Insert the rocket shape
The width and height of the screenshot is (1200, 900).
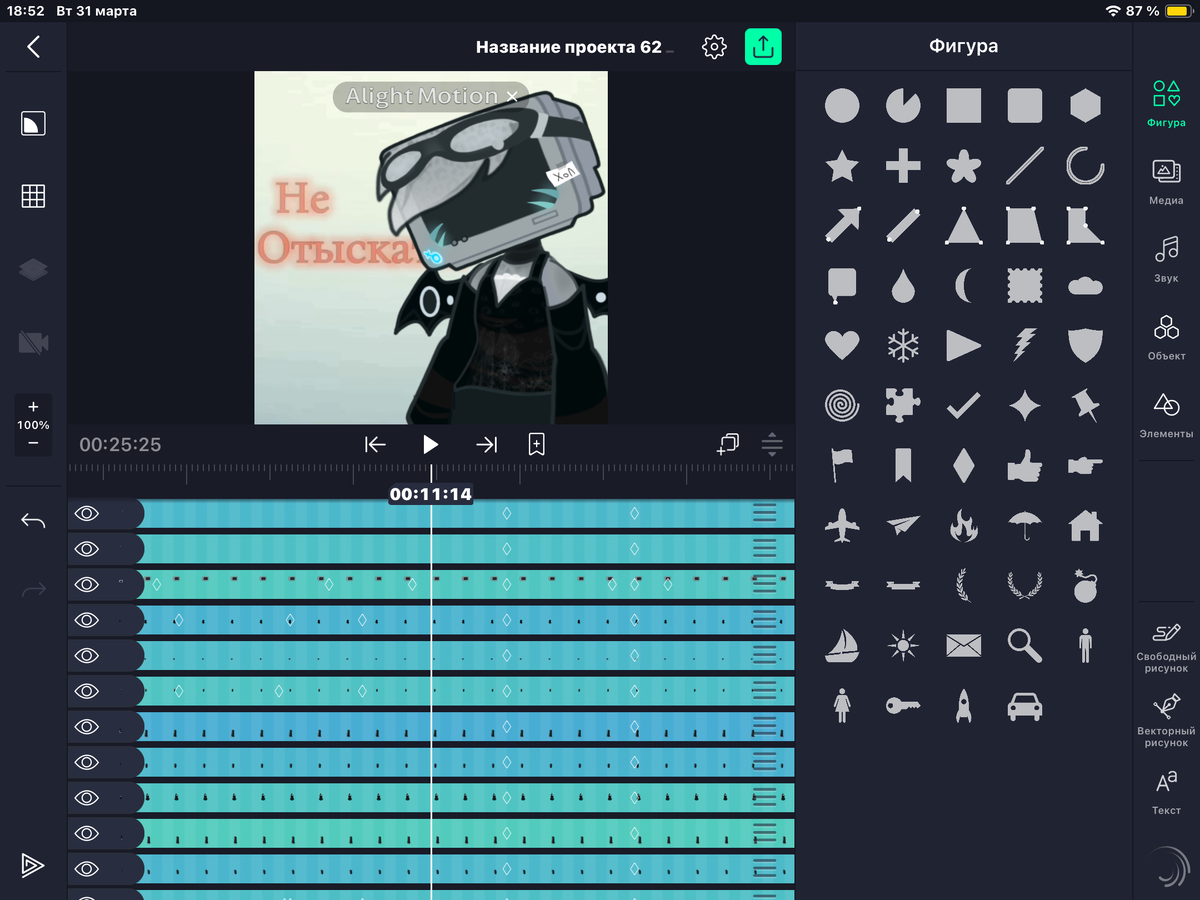pyautogui.click(x=964, y=706)
